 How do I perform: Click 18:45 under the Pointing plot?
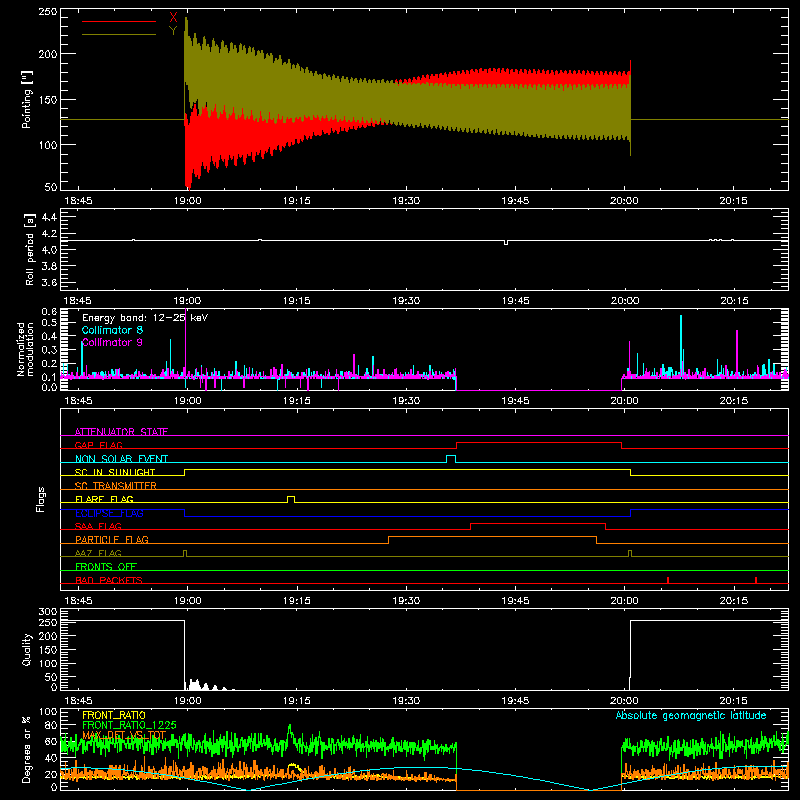coord(78,201)
